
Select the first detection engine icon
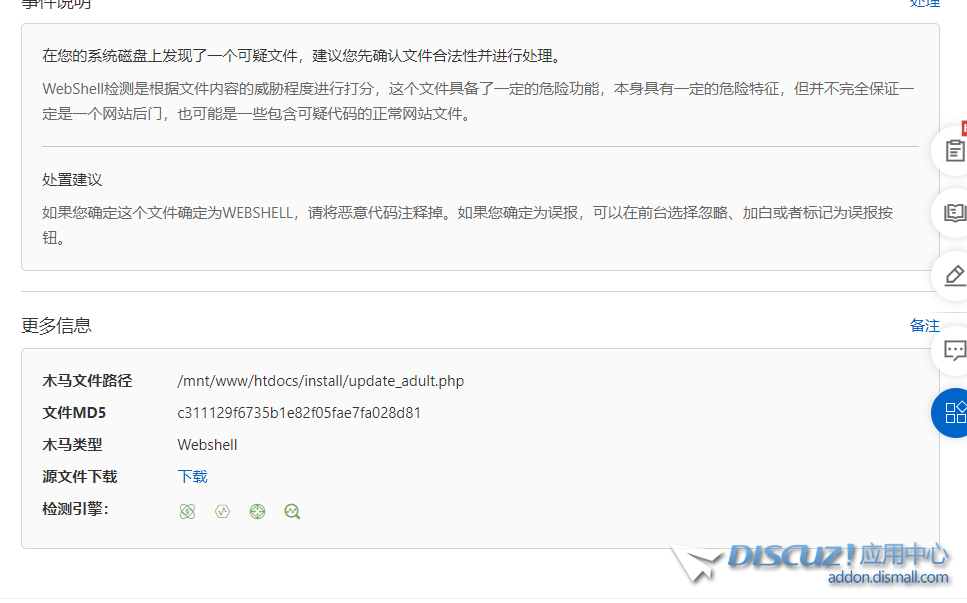click(188, 511)
